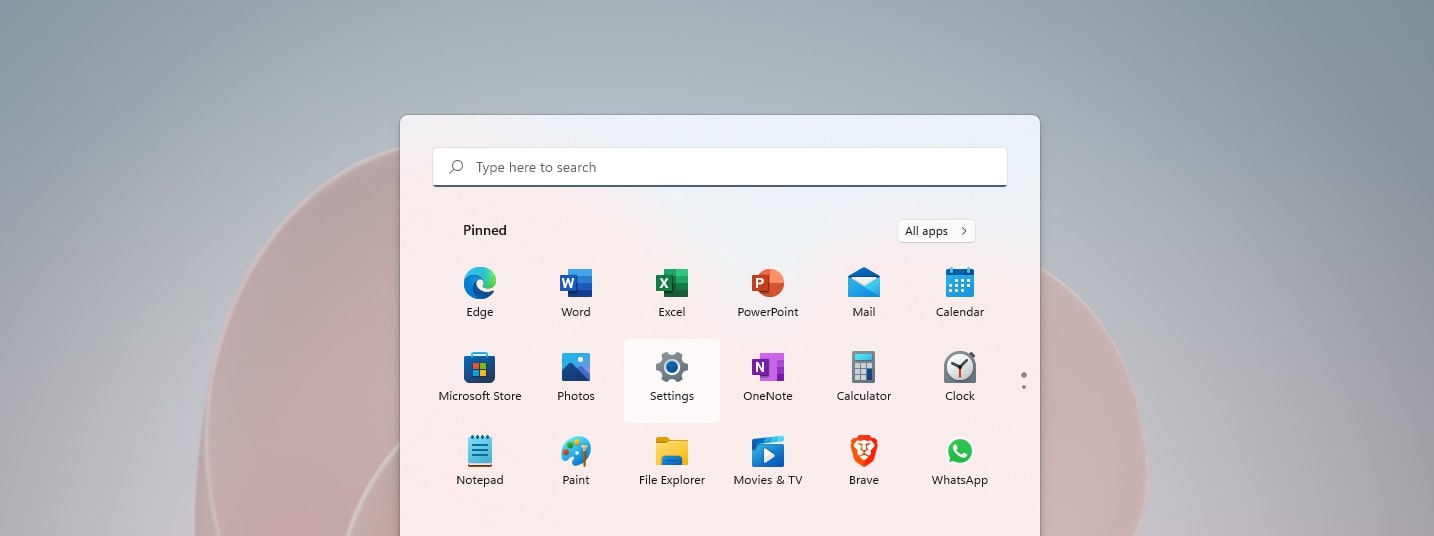Viewport: 1434px width, 536px height.
Task: Open the Brave browser
Action: point(864,452)
